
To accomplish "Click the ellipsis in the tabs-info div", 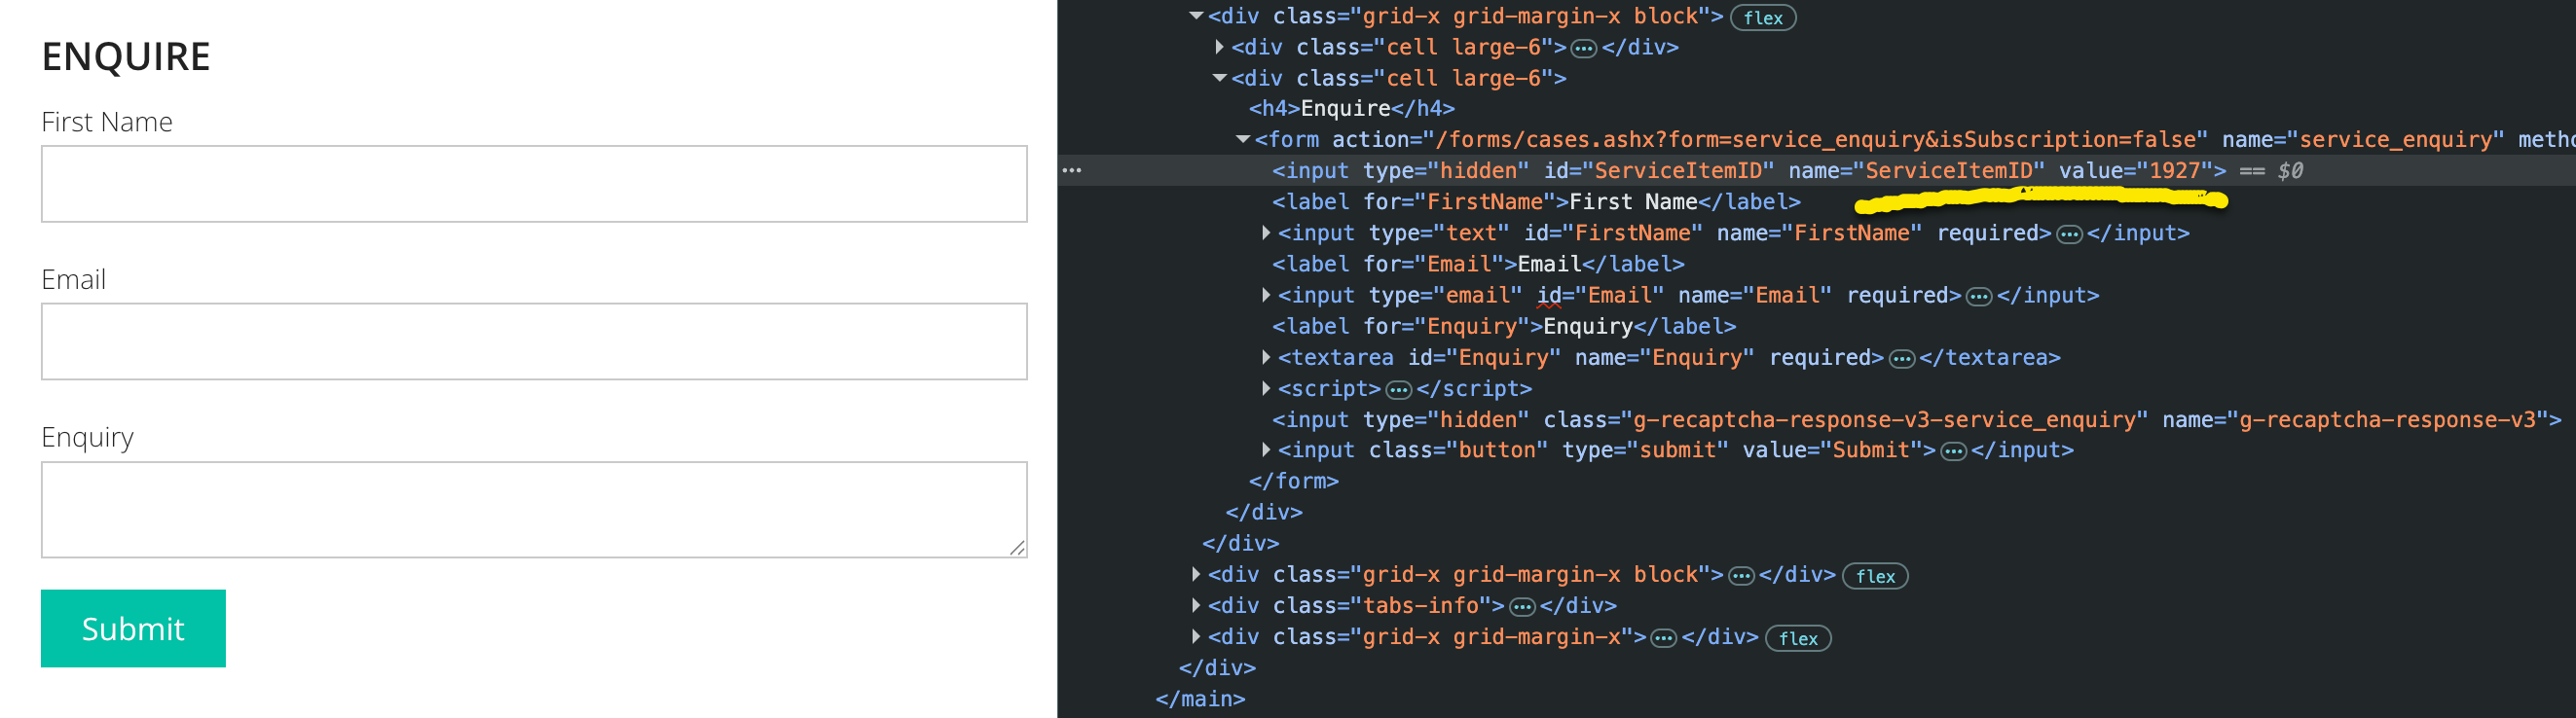I will [x=1522, y=606].
